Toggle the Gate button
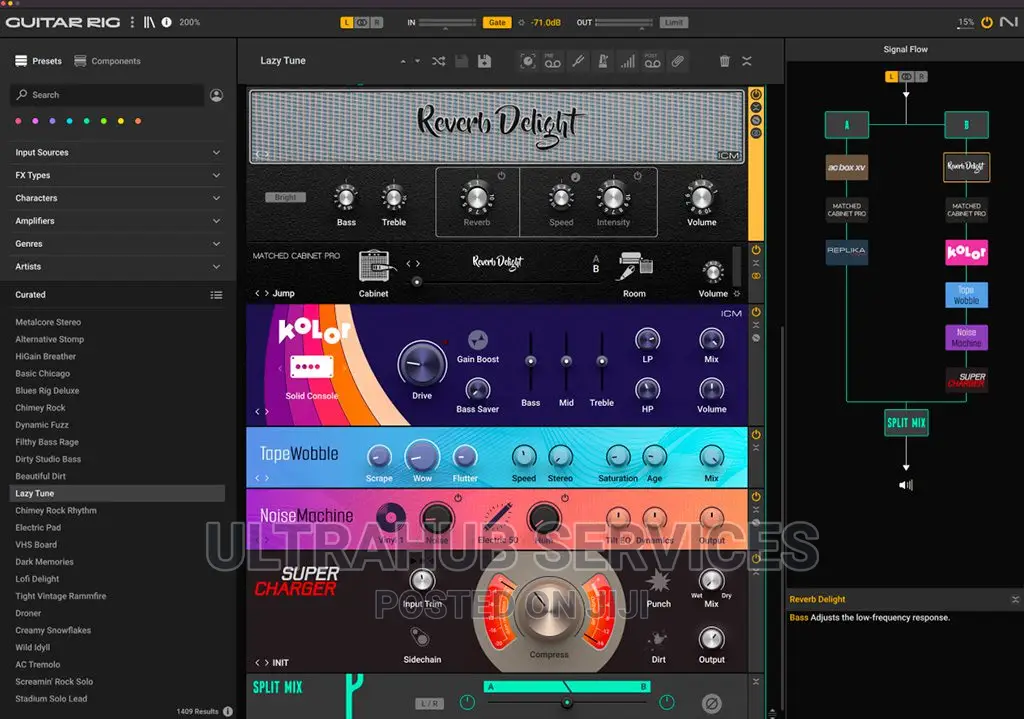This screenshot has height=719, width=1024. [497, 22]
